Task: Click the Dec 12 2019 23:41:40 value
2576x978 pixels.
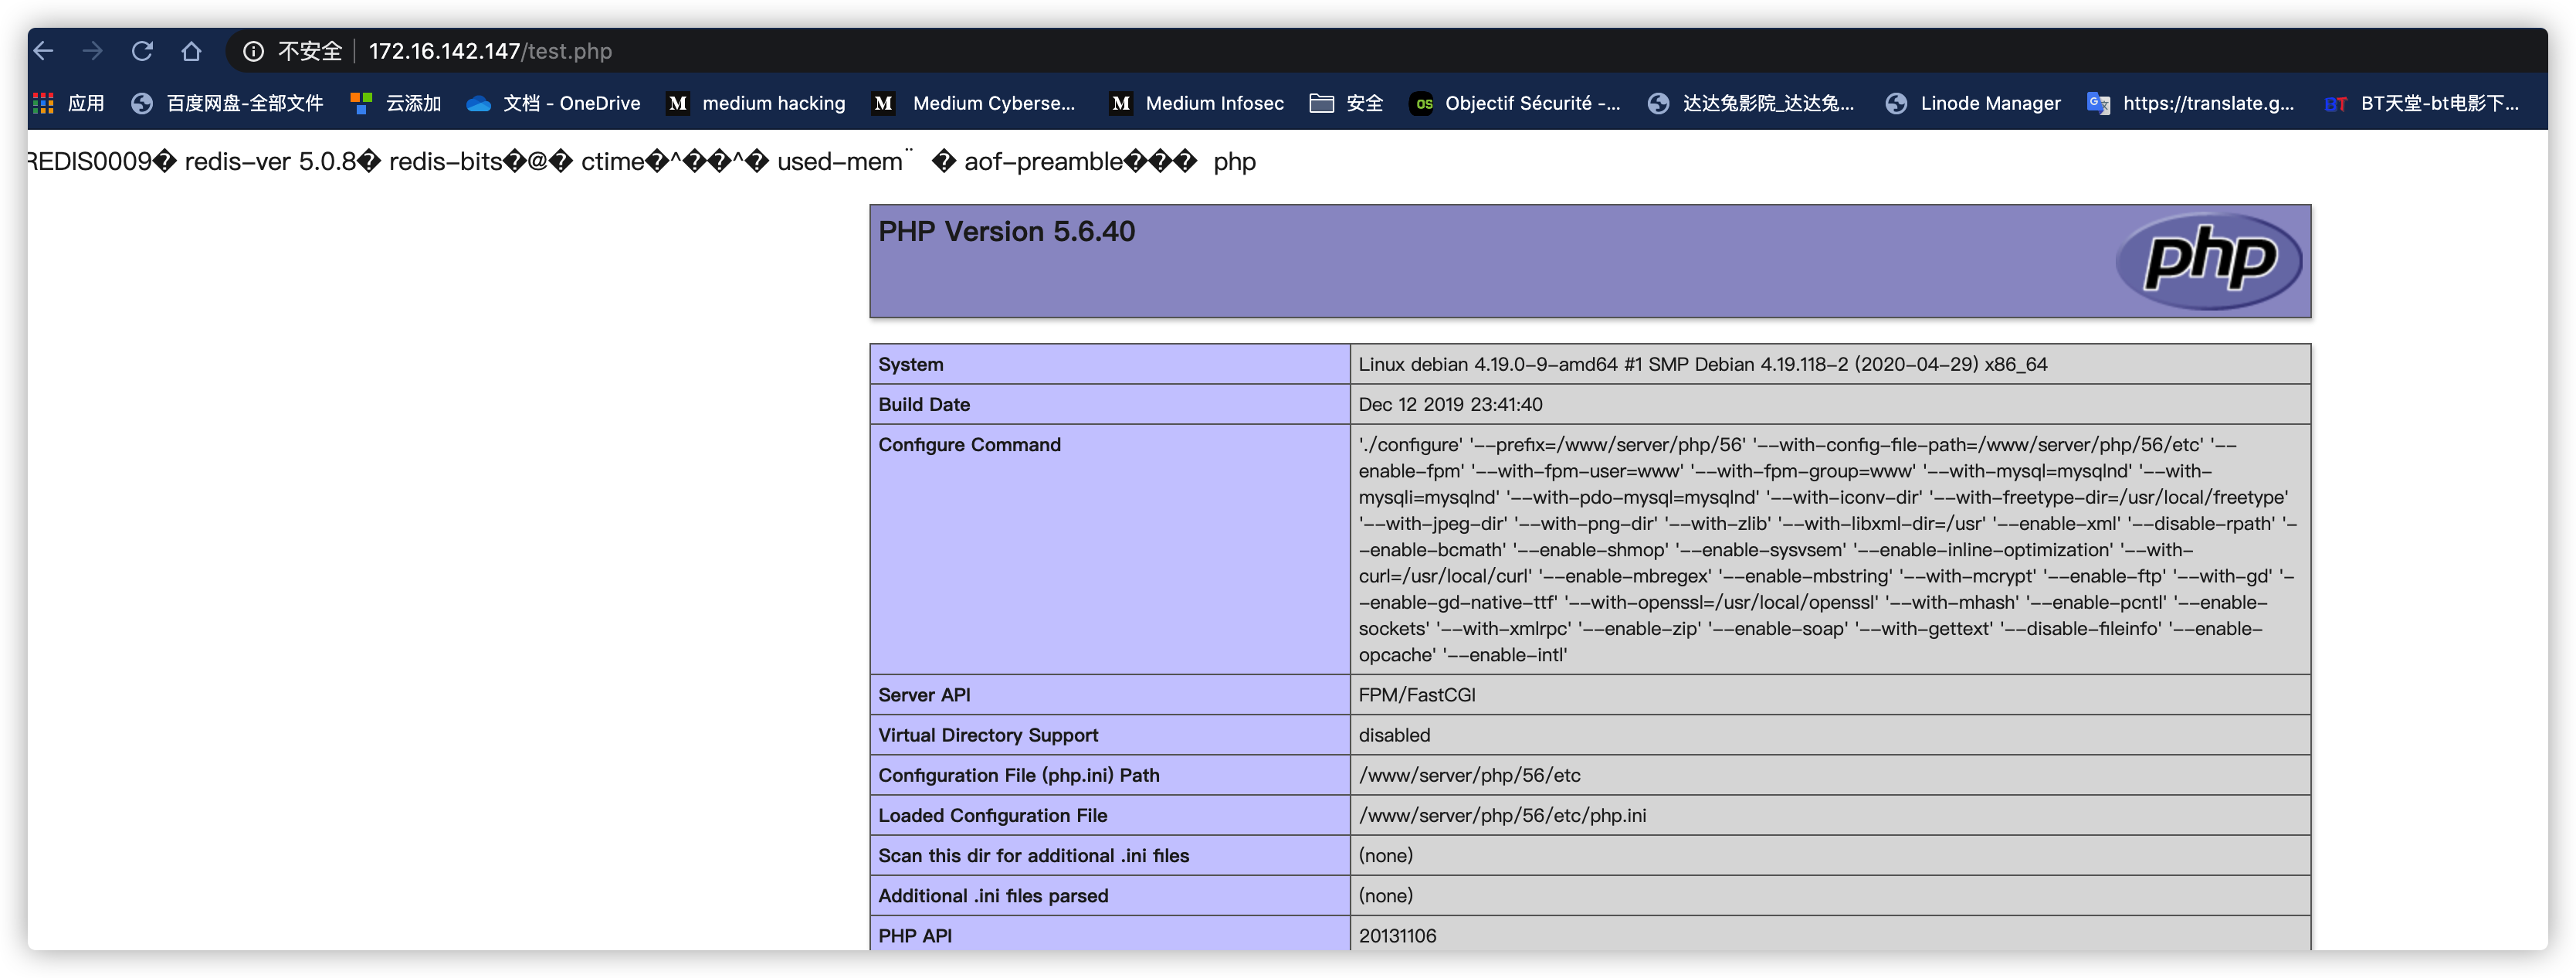Action: click(1450, 404)
